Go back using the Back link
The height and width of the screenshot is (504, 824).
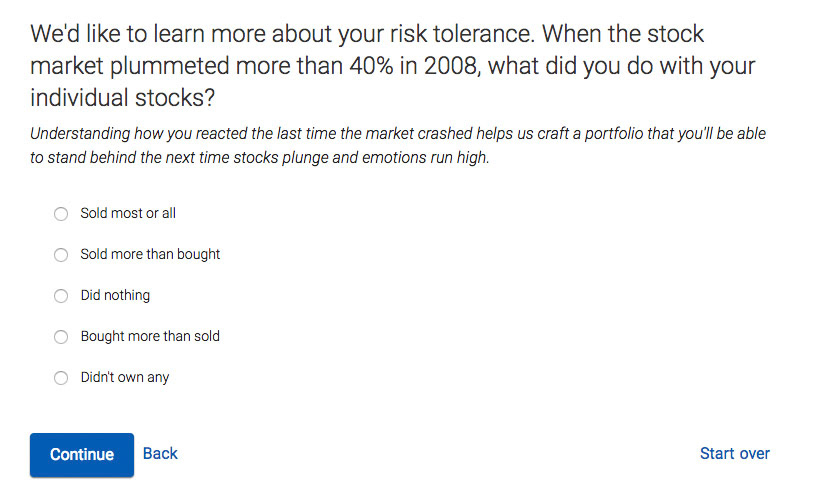(x=160, y=453)
